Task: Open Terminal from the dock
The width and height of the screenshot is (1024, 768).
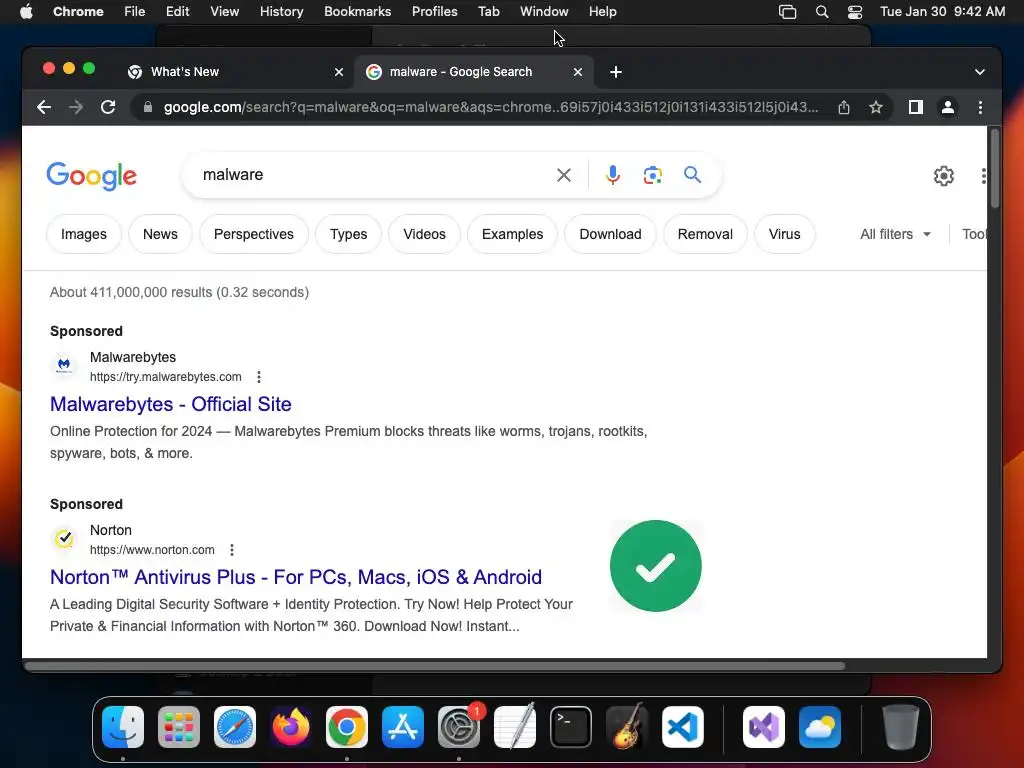Action: click(571, 727)
